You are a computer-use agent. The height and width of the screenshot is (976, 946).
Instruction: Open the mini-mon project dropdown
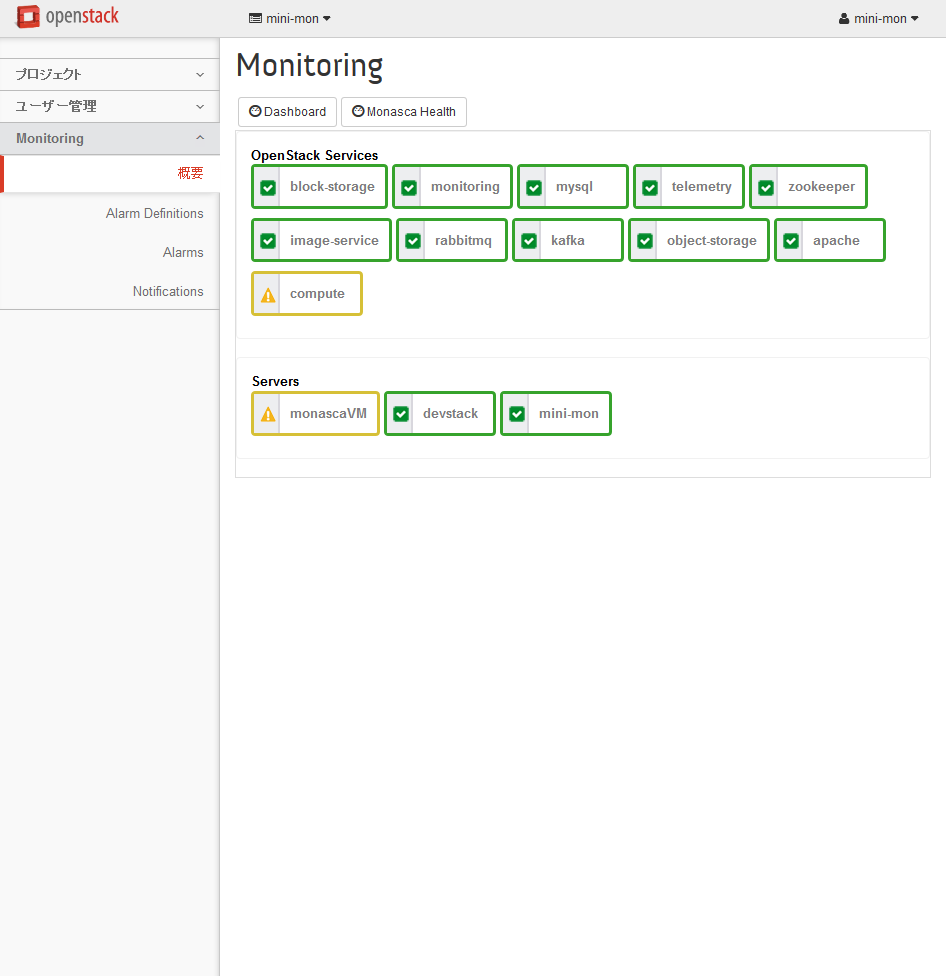coord(290,19)
